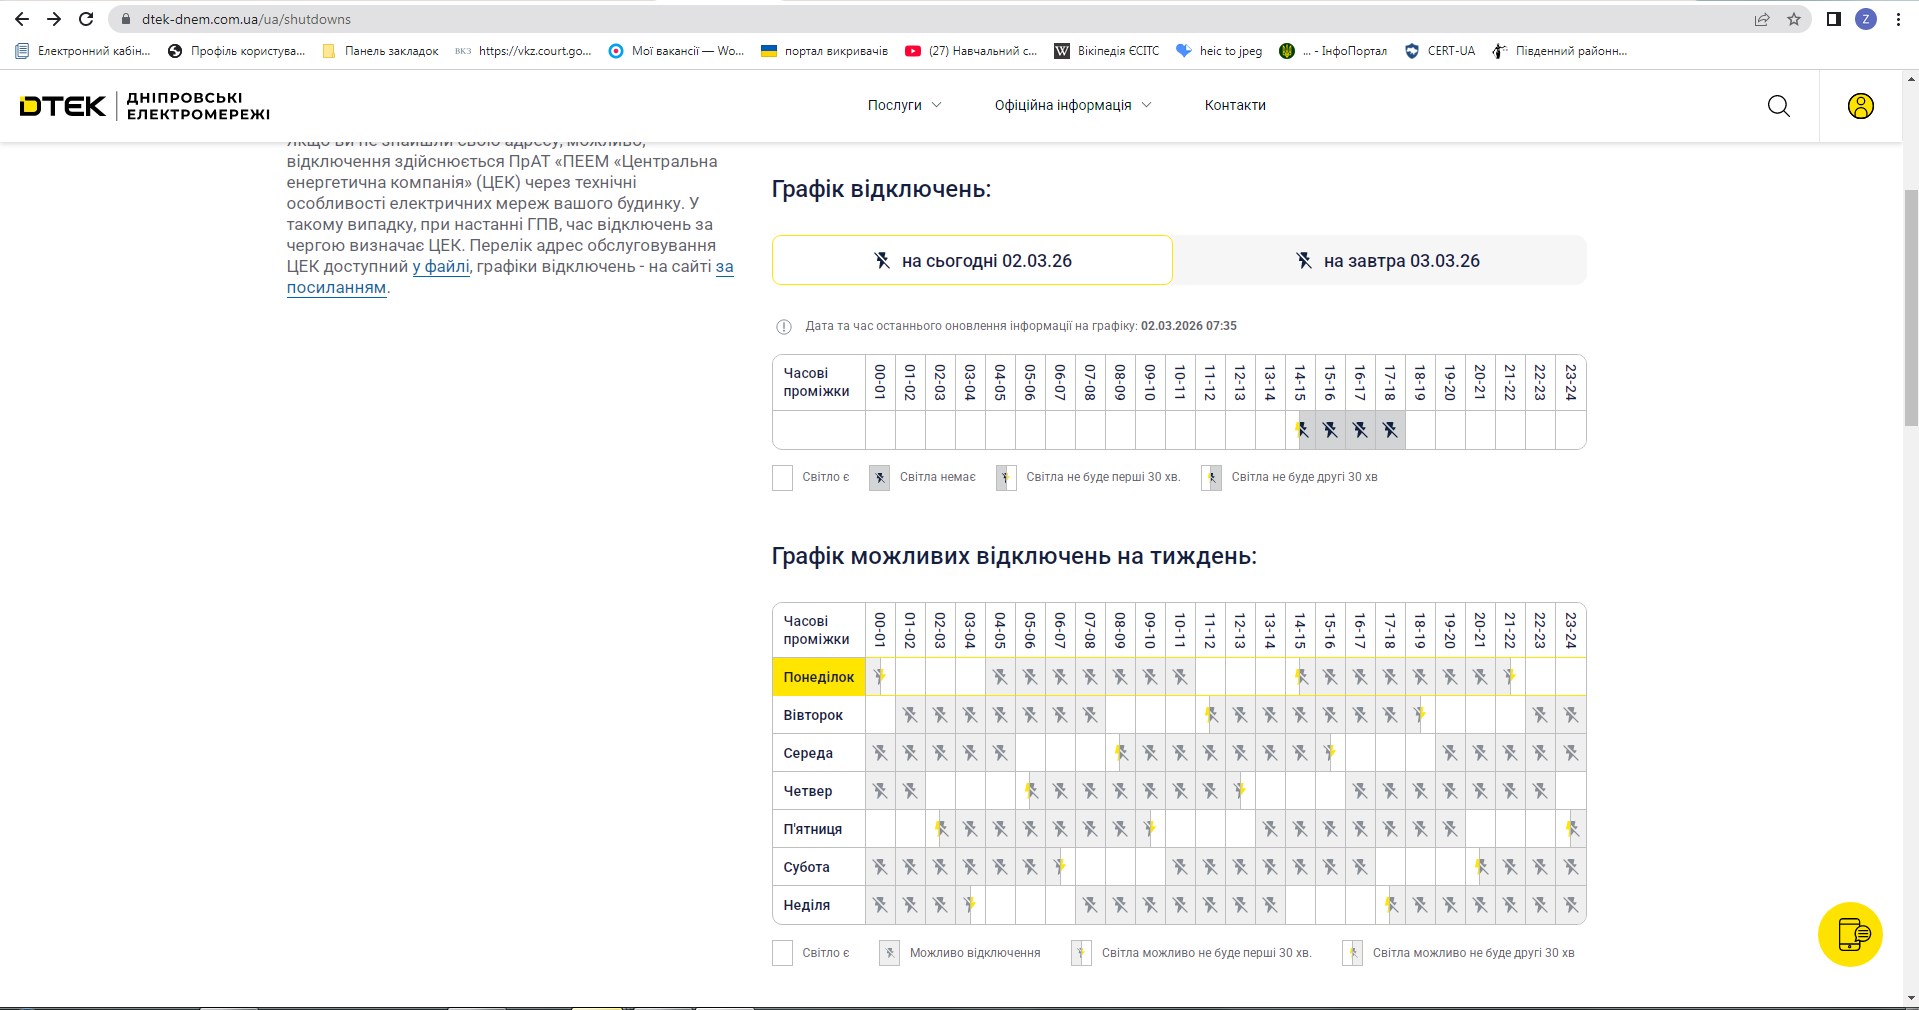Open the yellow user profile icon
The width and height of the screenshot is (1919, 1010).
(1860, 106)
